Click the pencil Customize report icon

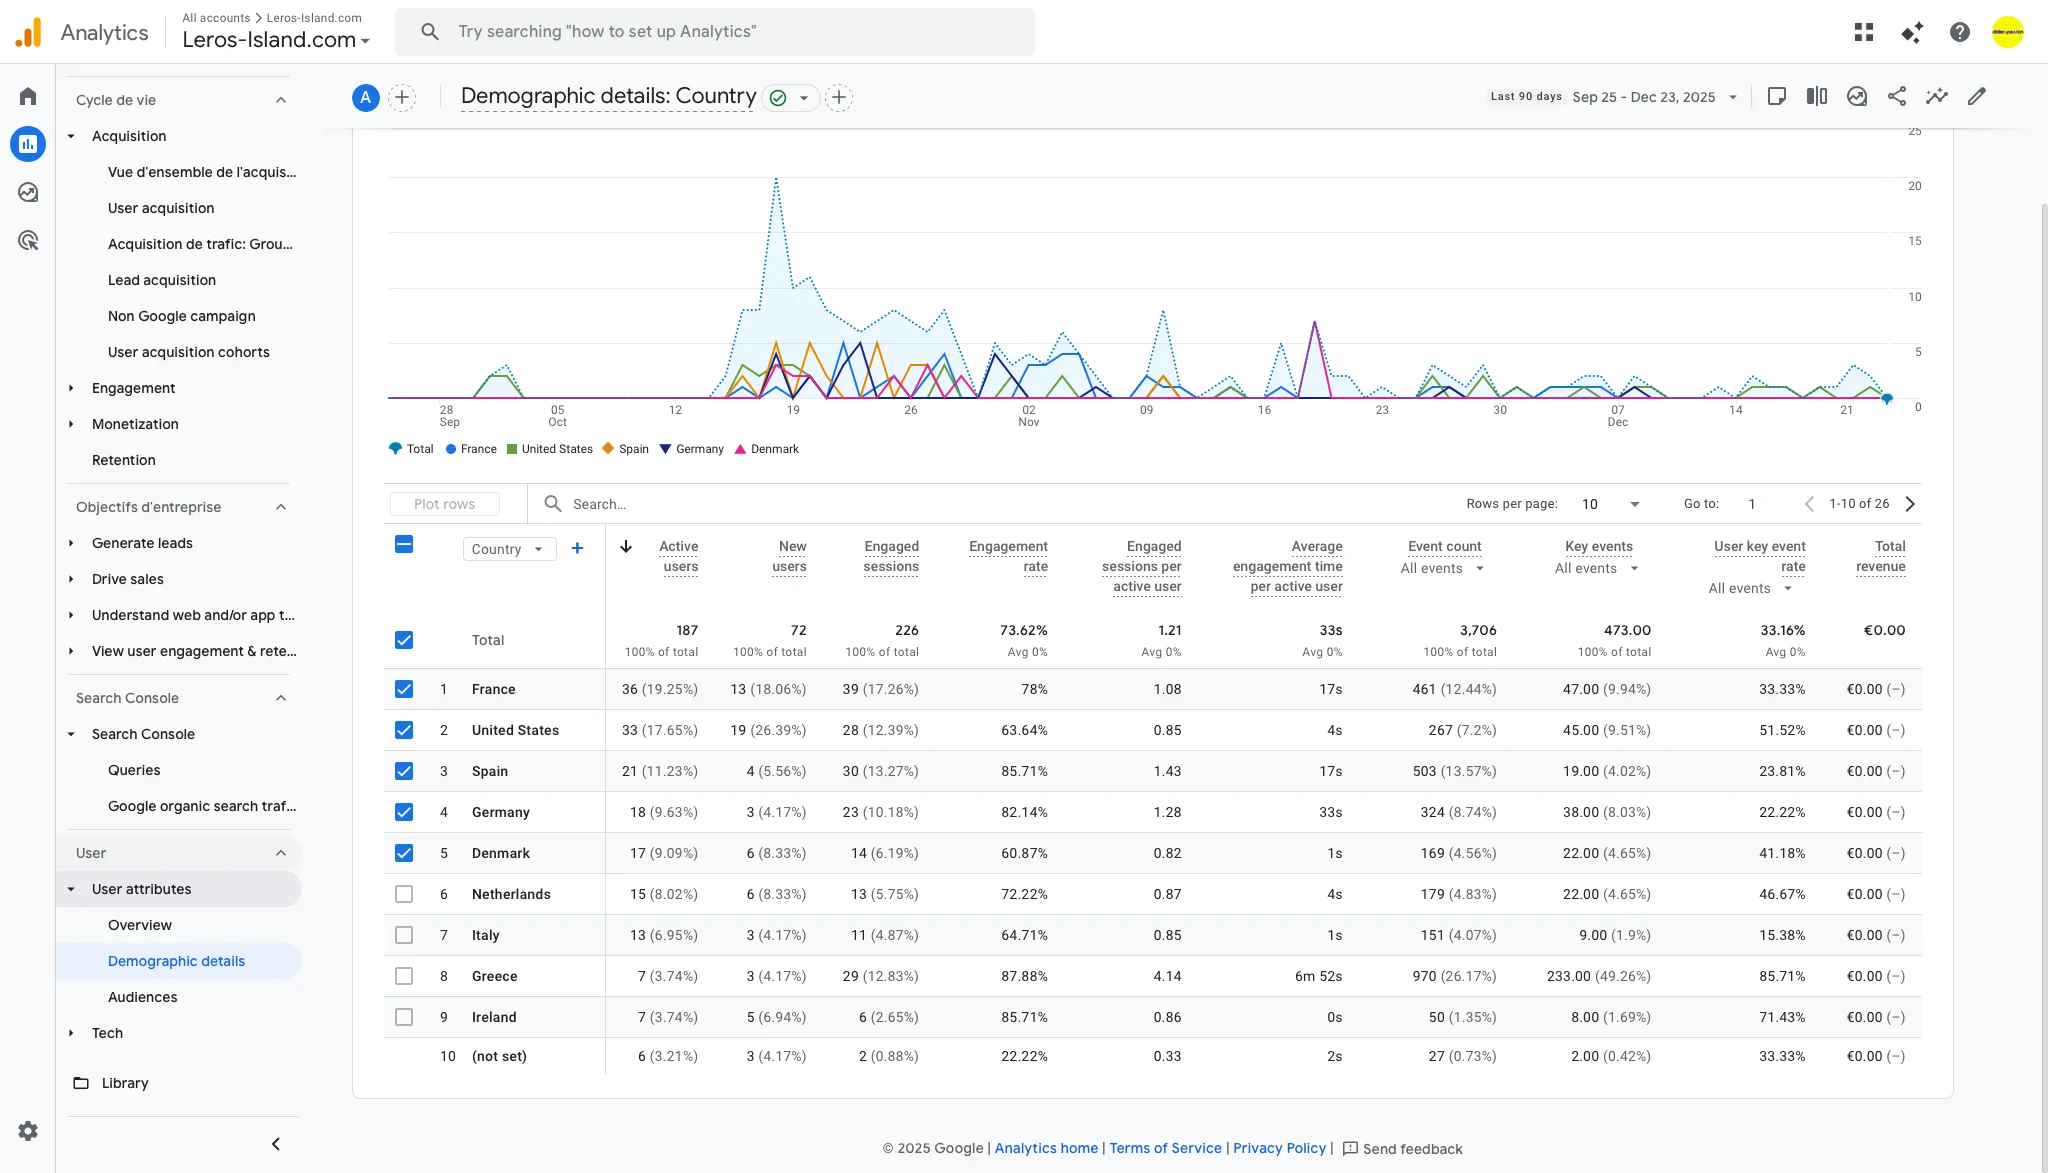[1976, 96]
